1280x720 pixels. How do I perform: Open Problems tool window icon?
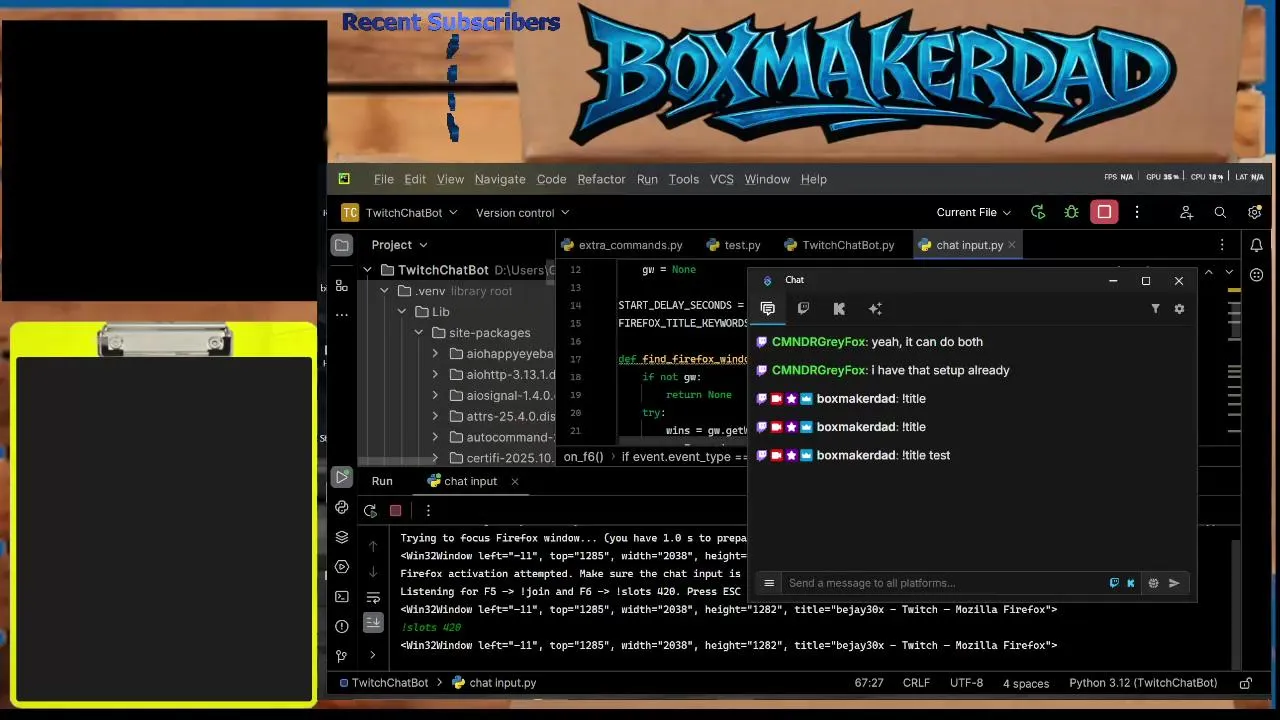point(342,626)
